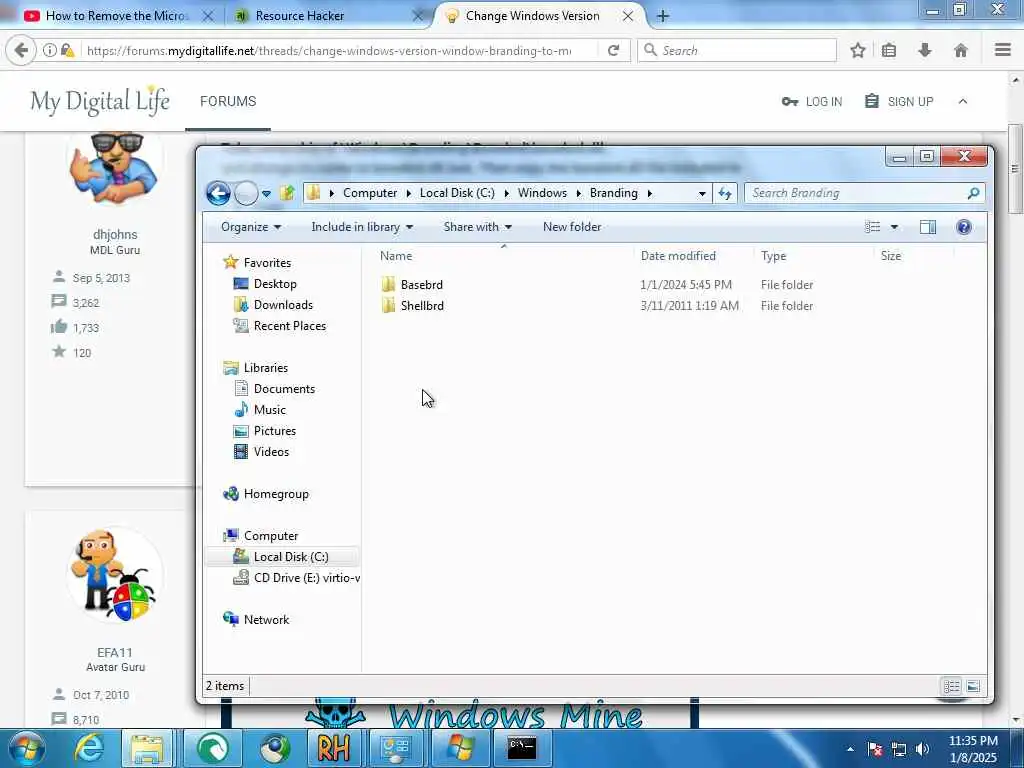Click Windows in the address breadcrumb
Screen dimensions: 1024x768
click(x=542, y=193)
